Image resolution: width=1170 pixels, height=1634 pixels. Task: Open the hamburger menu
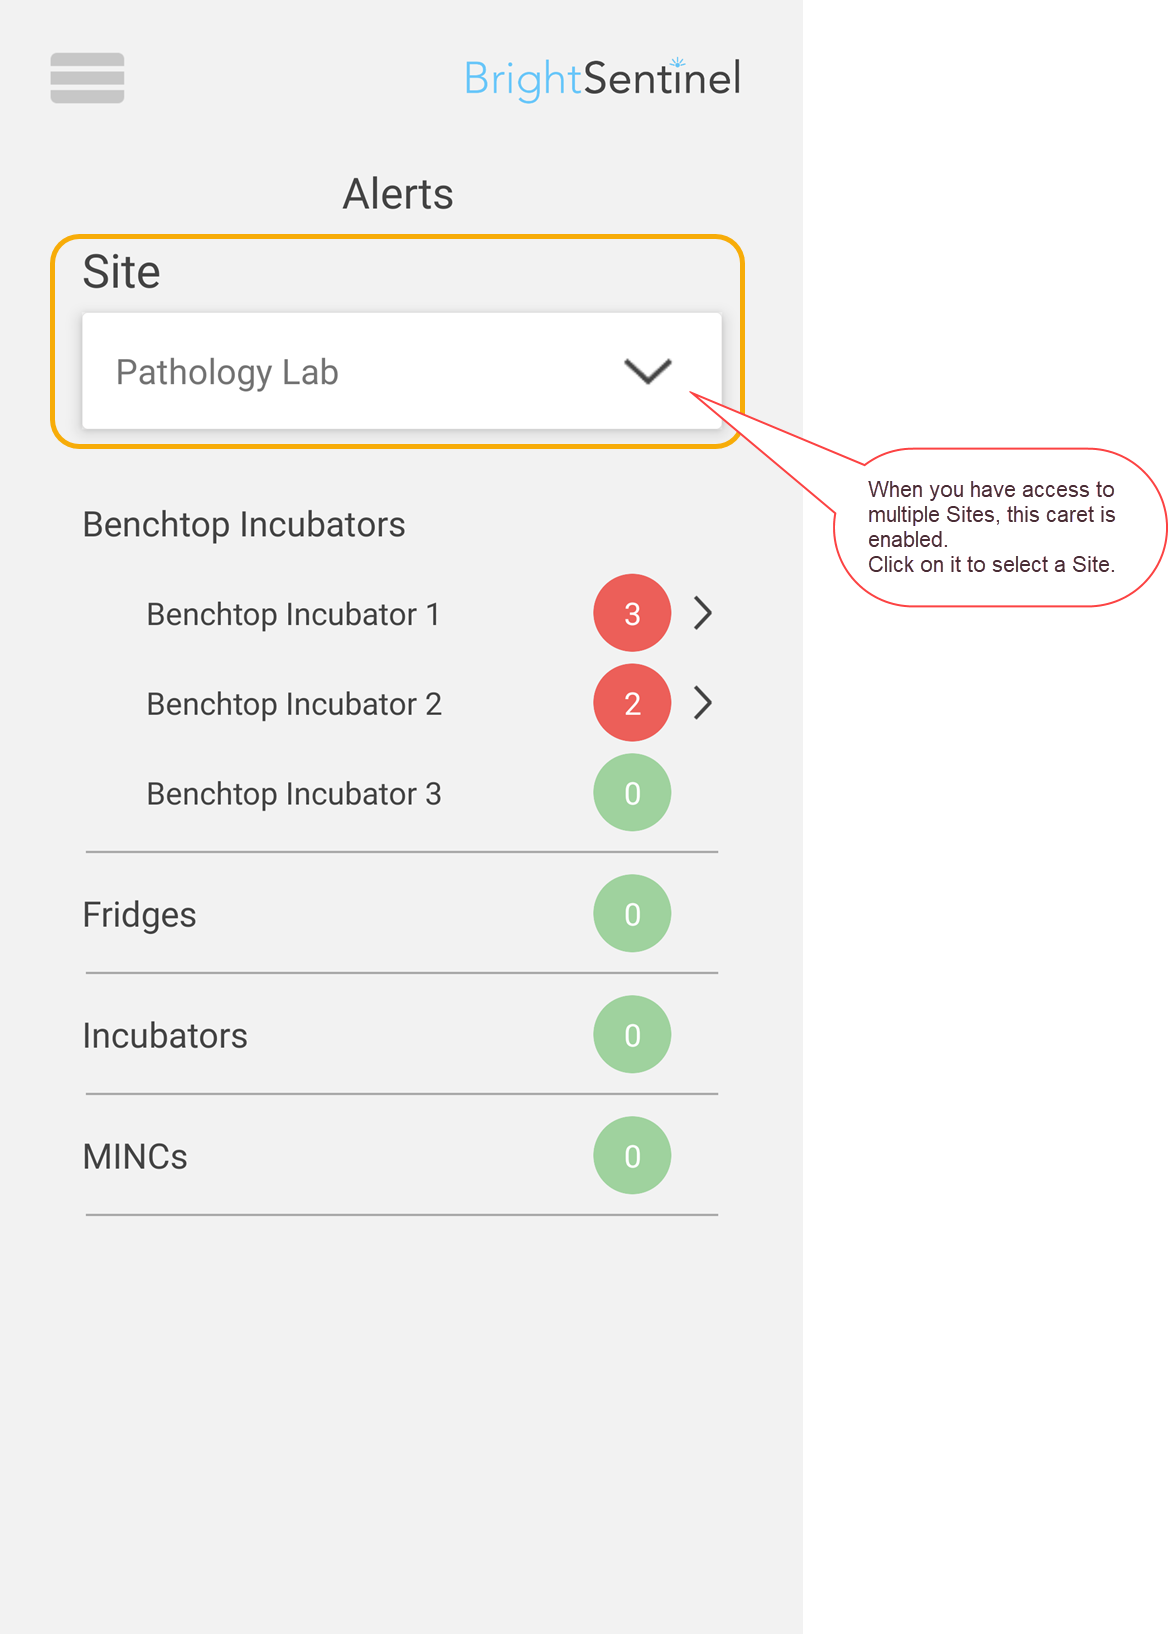tap(87, 78)
